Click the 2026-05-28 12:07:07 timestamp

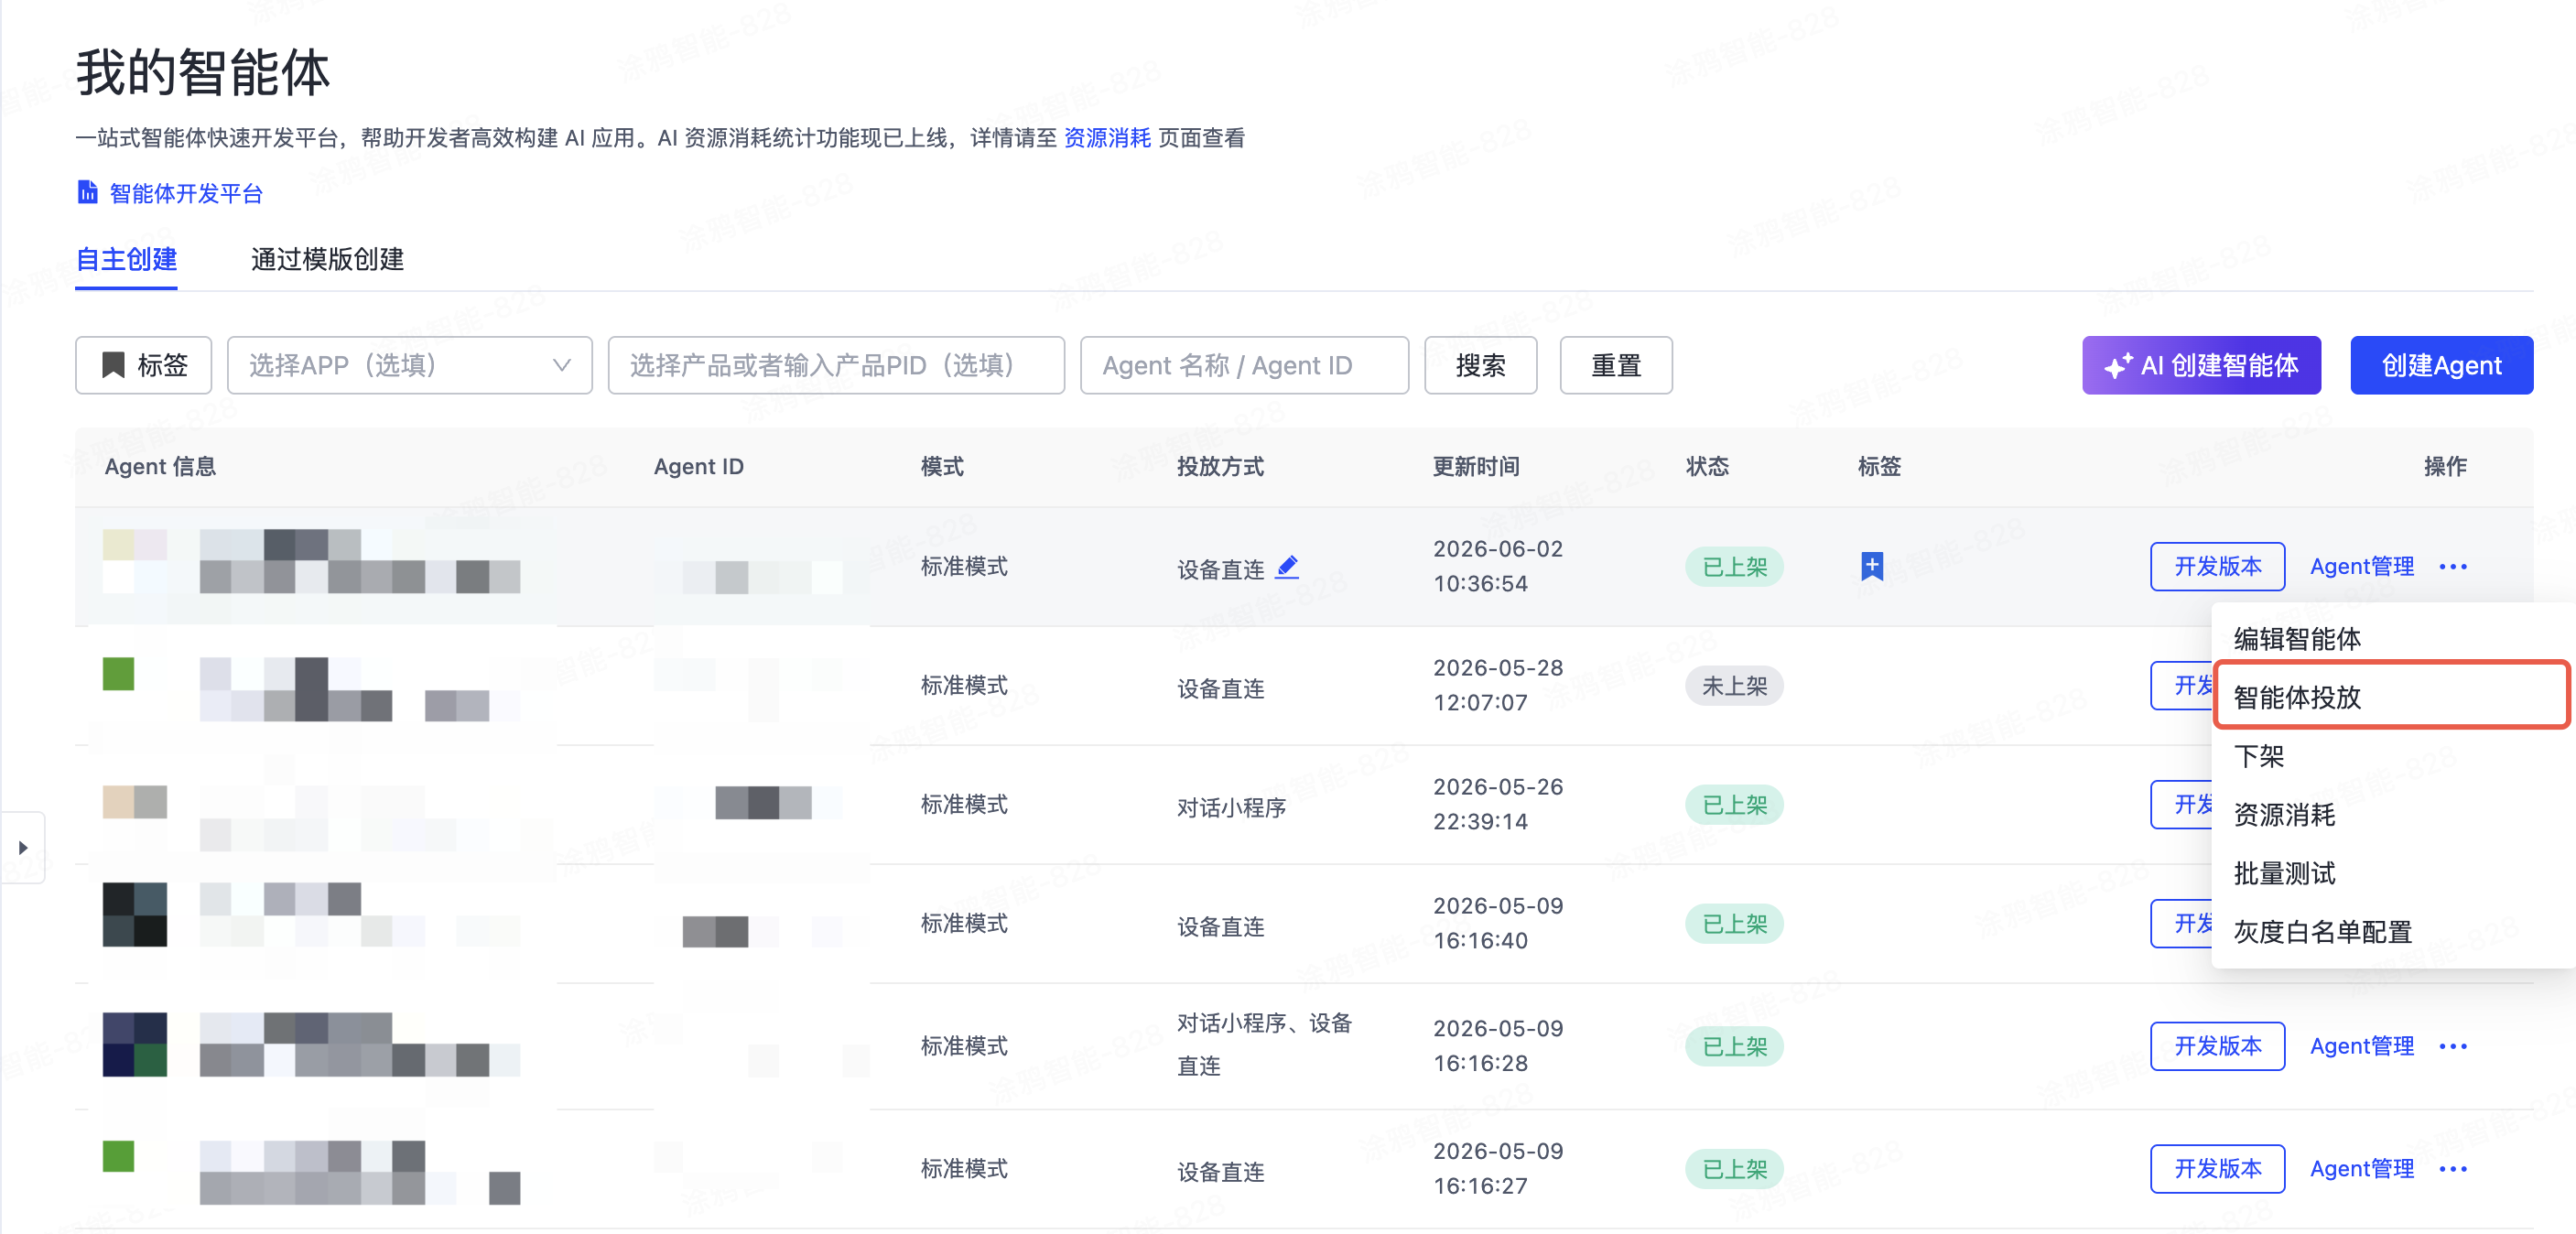tap(1497, 685)
